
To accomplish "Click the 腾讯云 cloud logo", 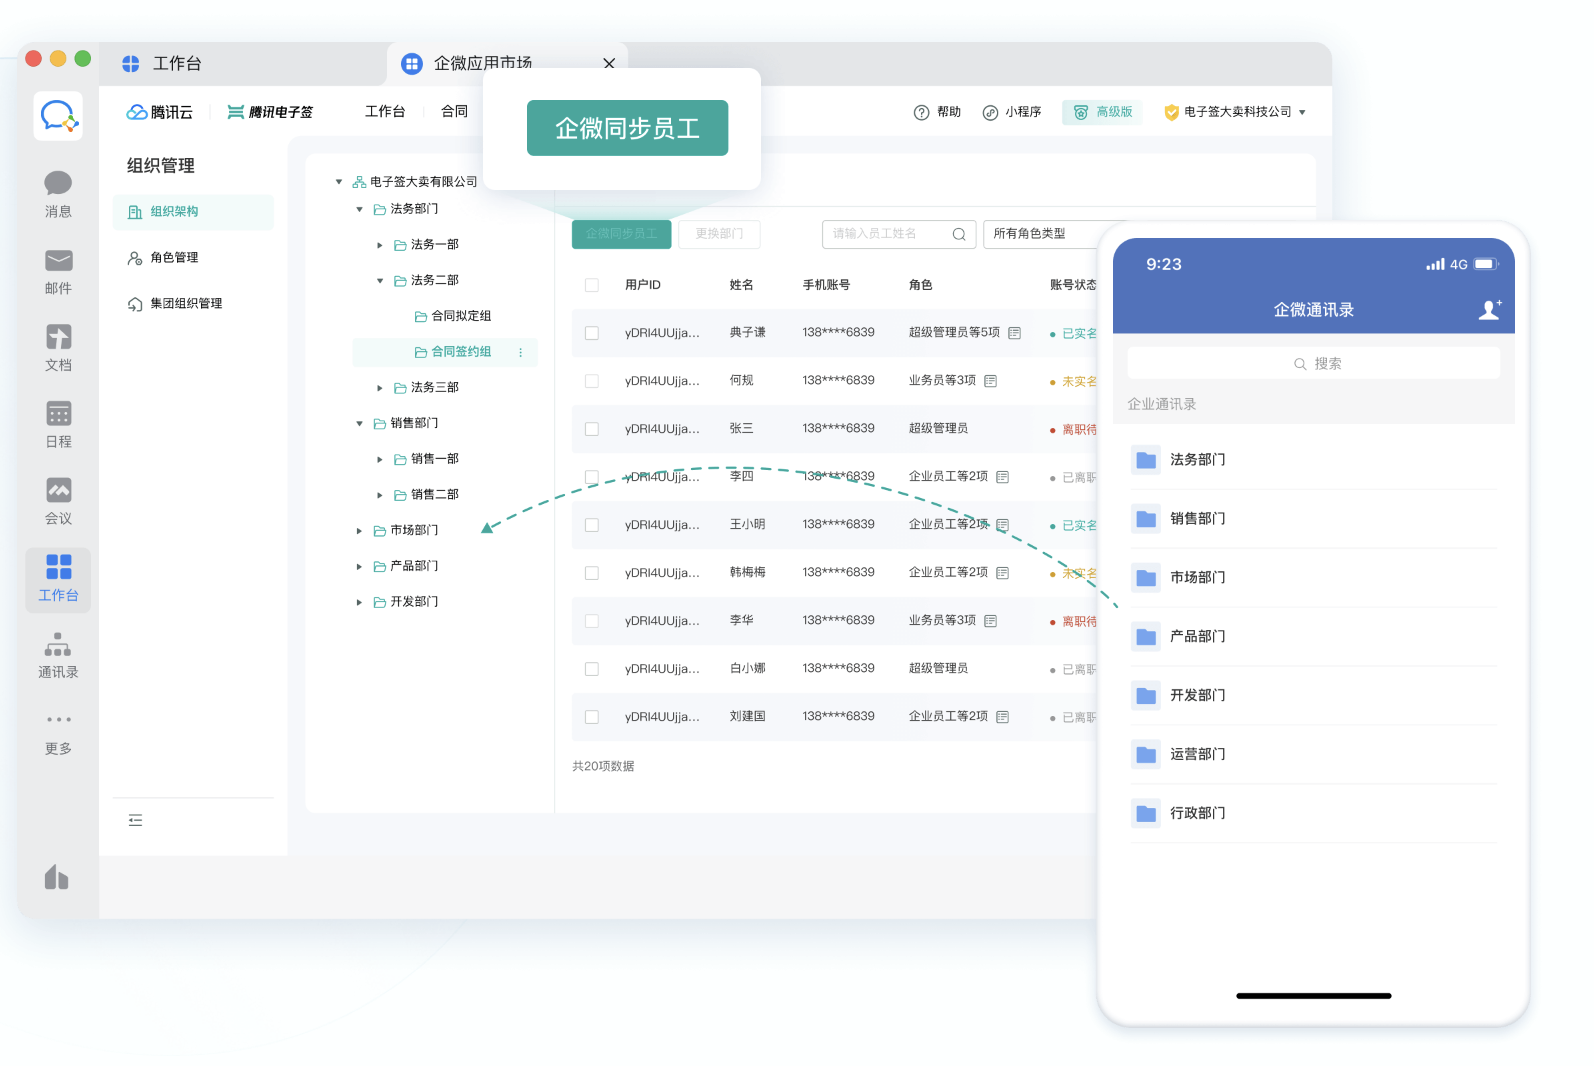I will [160, 112].
